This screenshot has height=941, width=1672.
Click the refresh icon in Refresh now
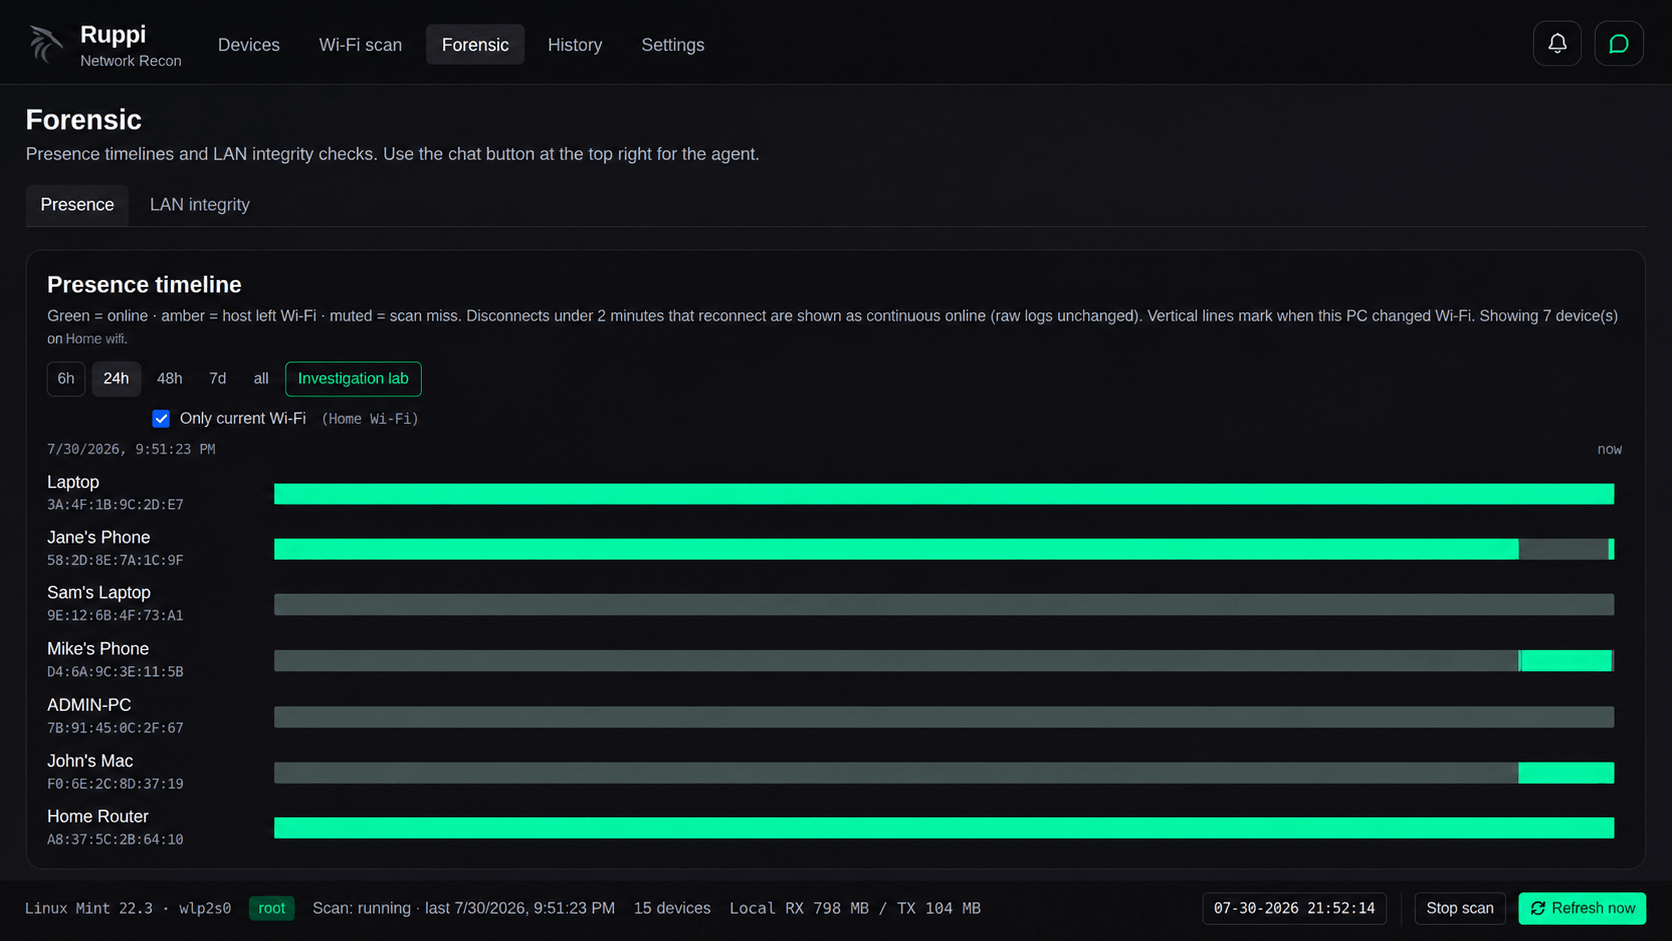[x=1538, y=908]
